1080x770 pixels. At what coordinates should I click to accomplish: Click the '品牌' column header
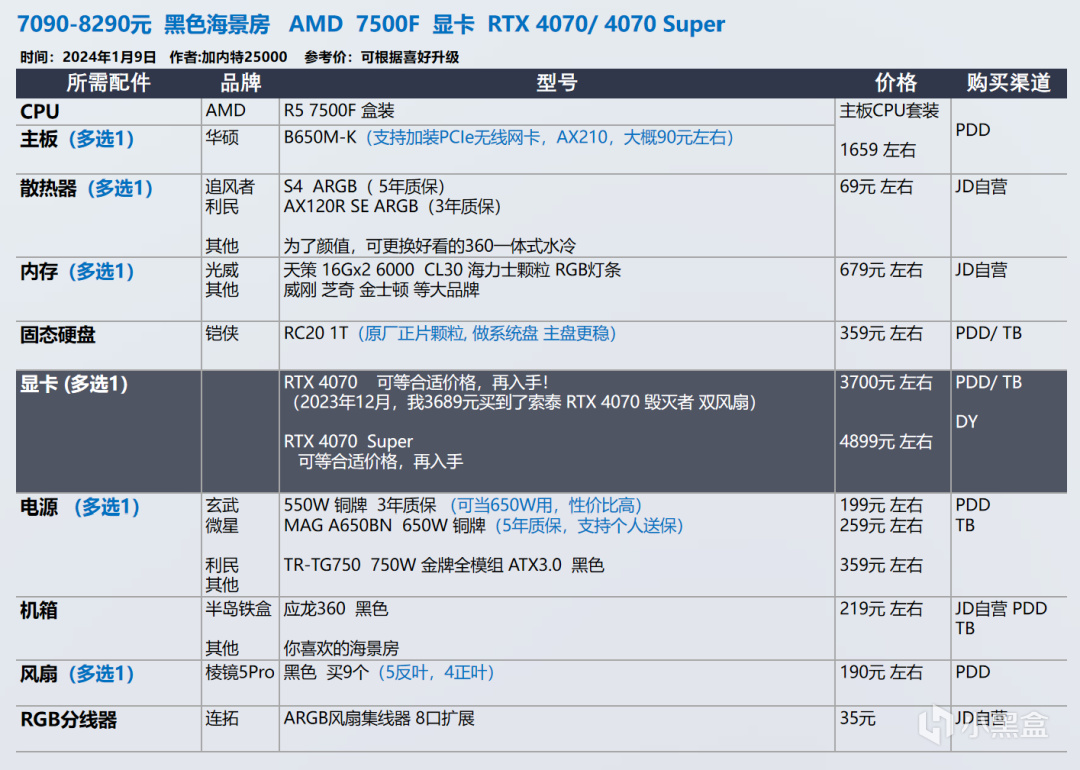(240, 83)
